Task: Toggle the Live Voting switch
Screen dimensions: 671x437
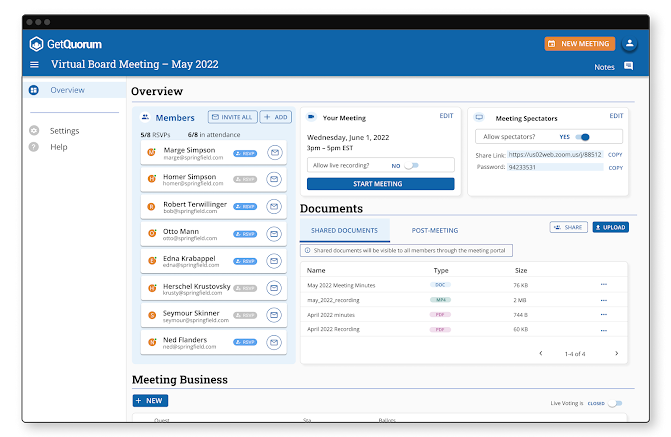Action: [x=614, y=404]
